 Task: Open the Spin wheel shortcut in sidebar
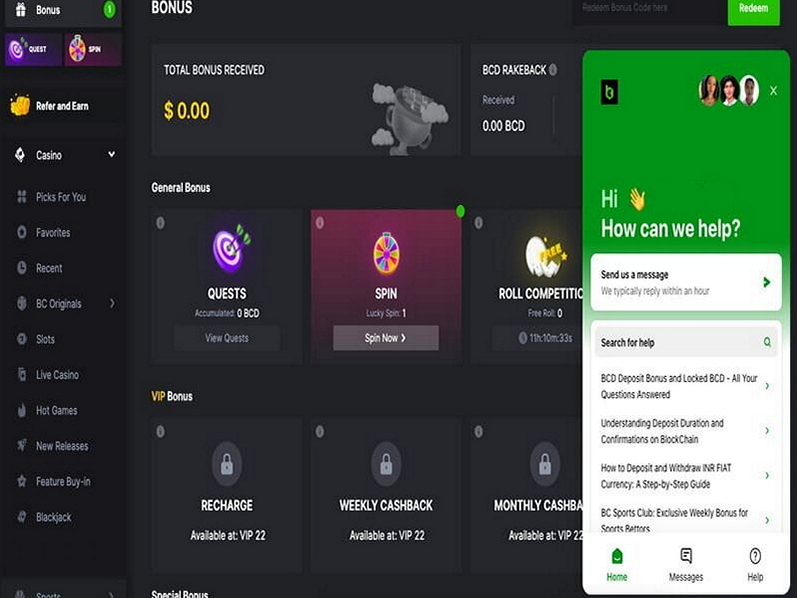93,49
